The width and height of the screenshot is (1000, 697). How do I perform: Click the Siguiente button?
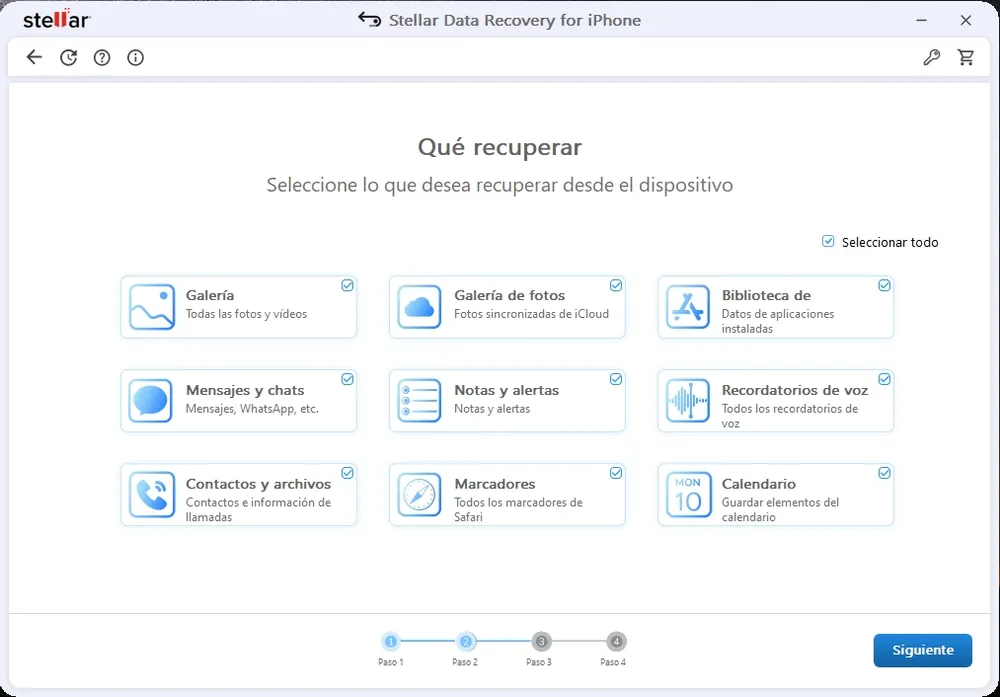922,650
